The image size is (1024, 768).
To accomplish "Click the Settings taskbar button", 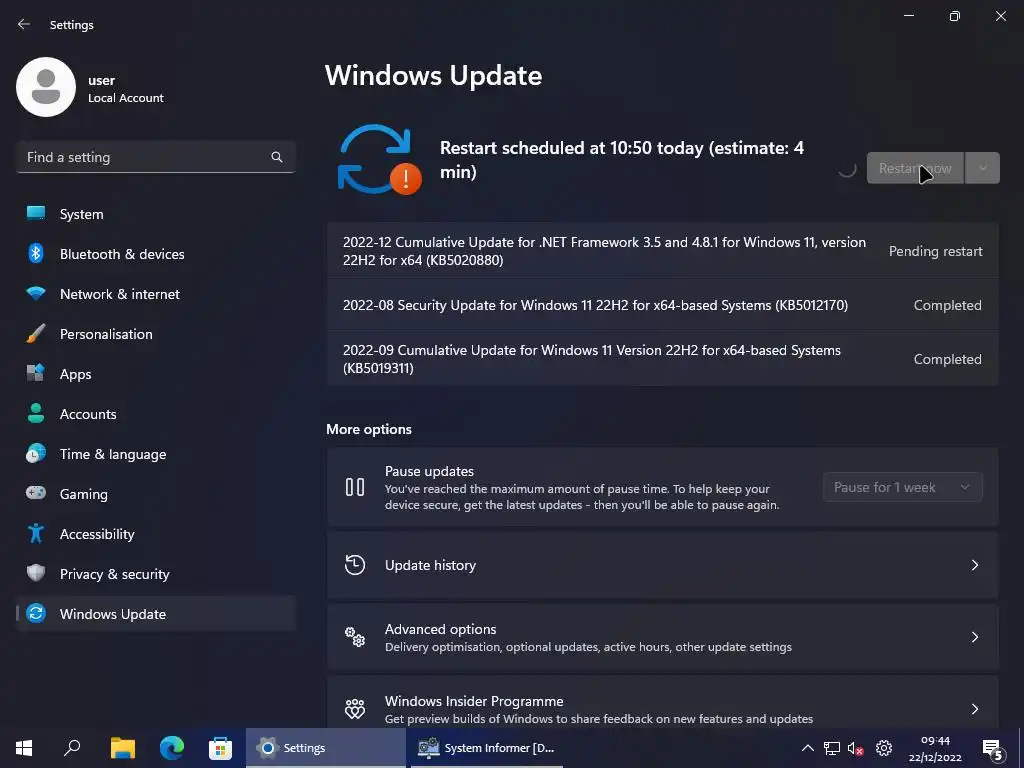I will [325, 748].
